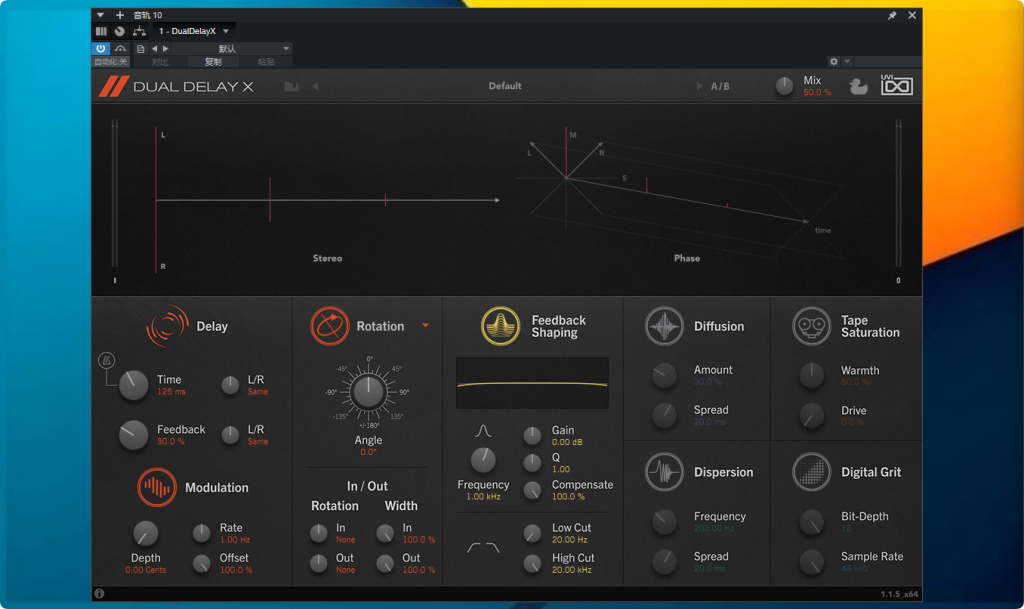This screenshot has width=1024, height=609.
Task: Click the Time L/R knob
Action: 230,385
